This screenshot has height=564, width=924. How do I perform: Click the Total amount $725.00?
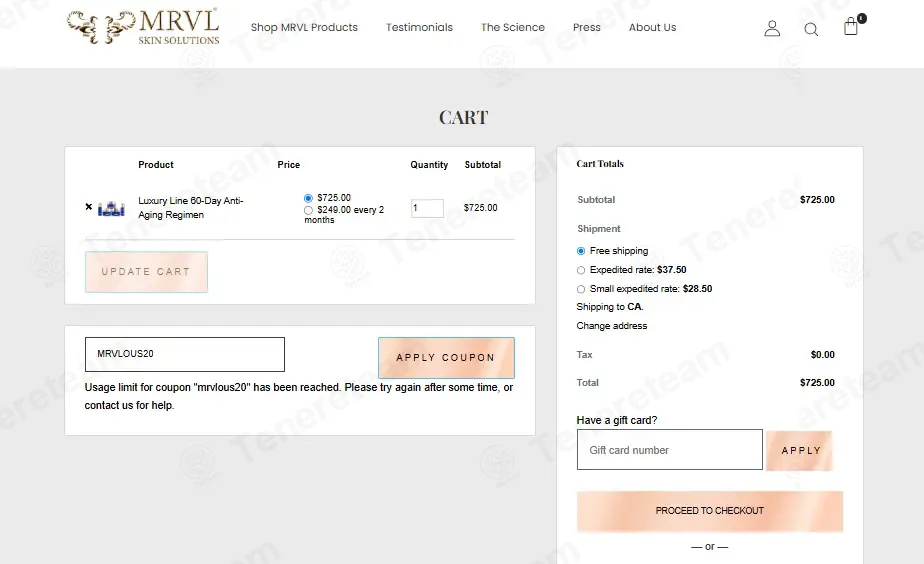817,382
